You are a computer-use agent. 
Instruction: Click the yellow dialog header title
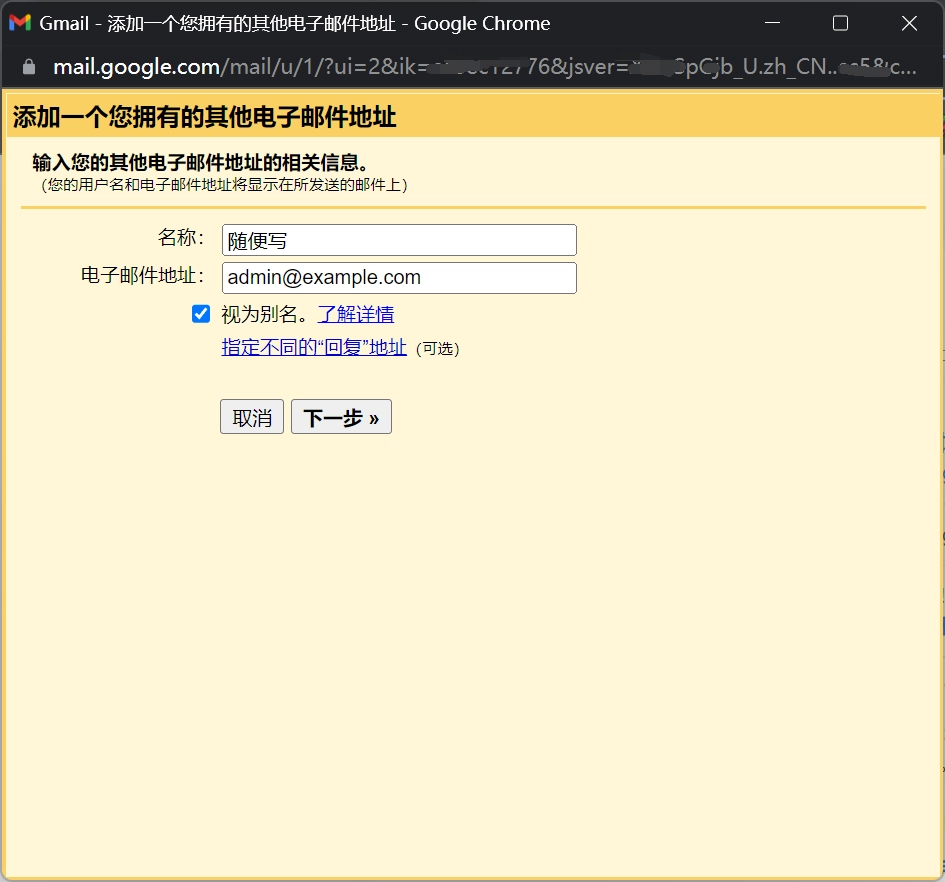click(x=205, y=118)
